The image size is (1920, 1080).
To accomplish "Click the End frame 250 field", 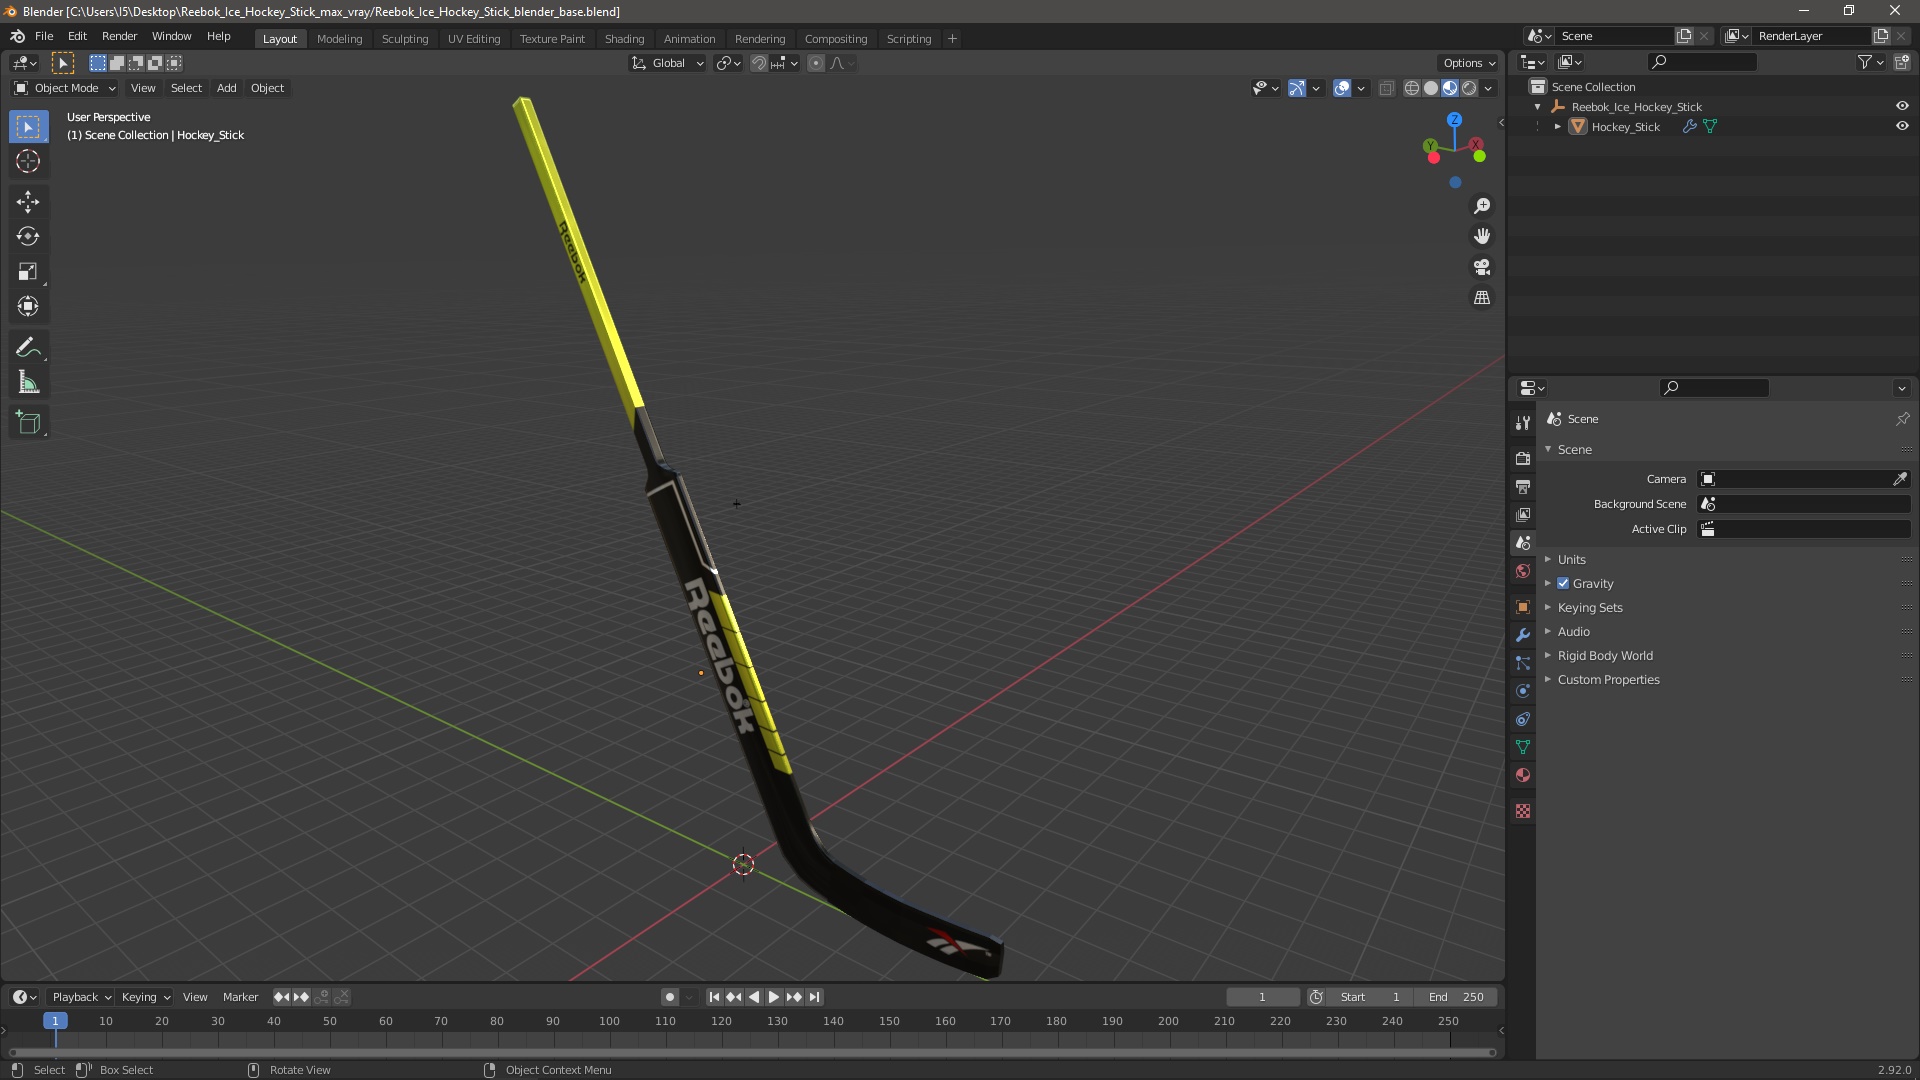I will 1456,997.
